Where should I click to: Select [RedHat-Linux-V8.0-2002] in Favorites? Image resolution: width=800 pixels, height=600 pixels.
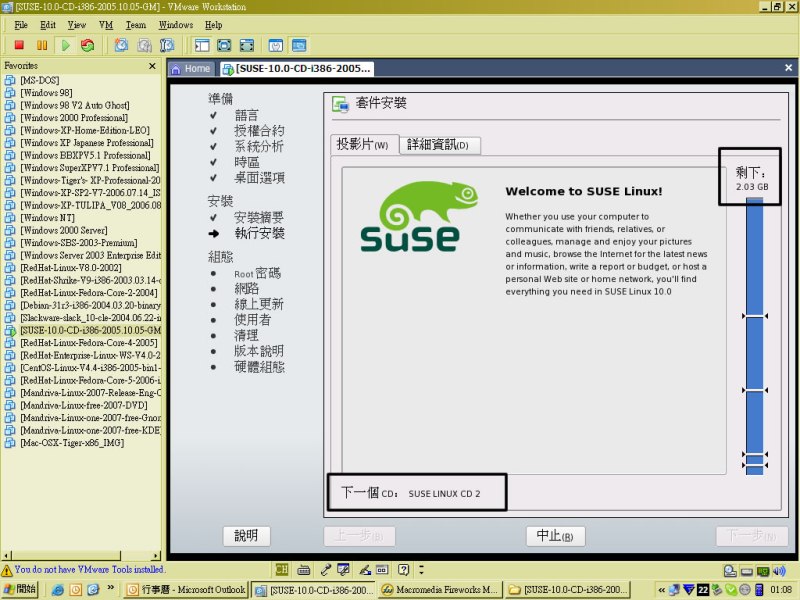coord(71,268)
